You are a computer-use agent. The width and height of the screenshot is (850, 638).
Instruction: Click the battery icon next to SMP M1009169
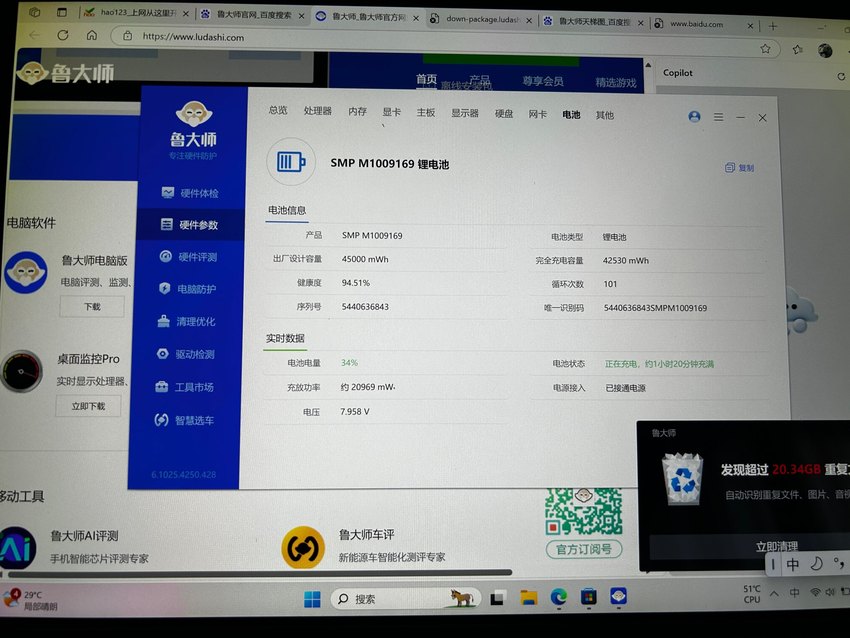tap(291, 162)
